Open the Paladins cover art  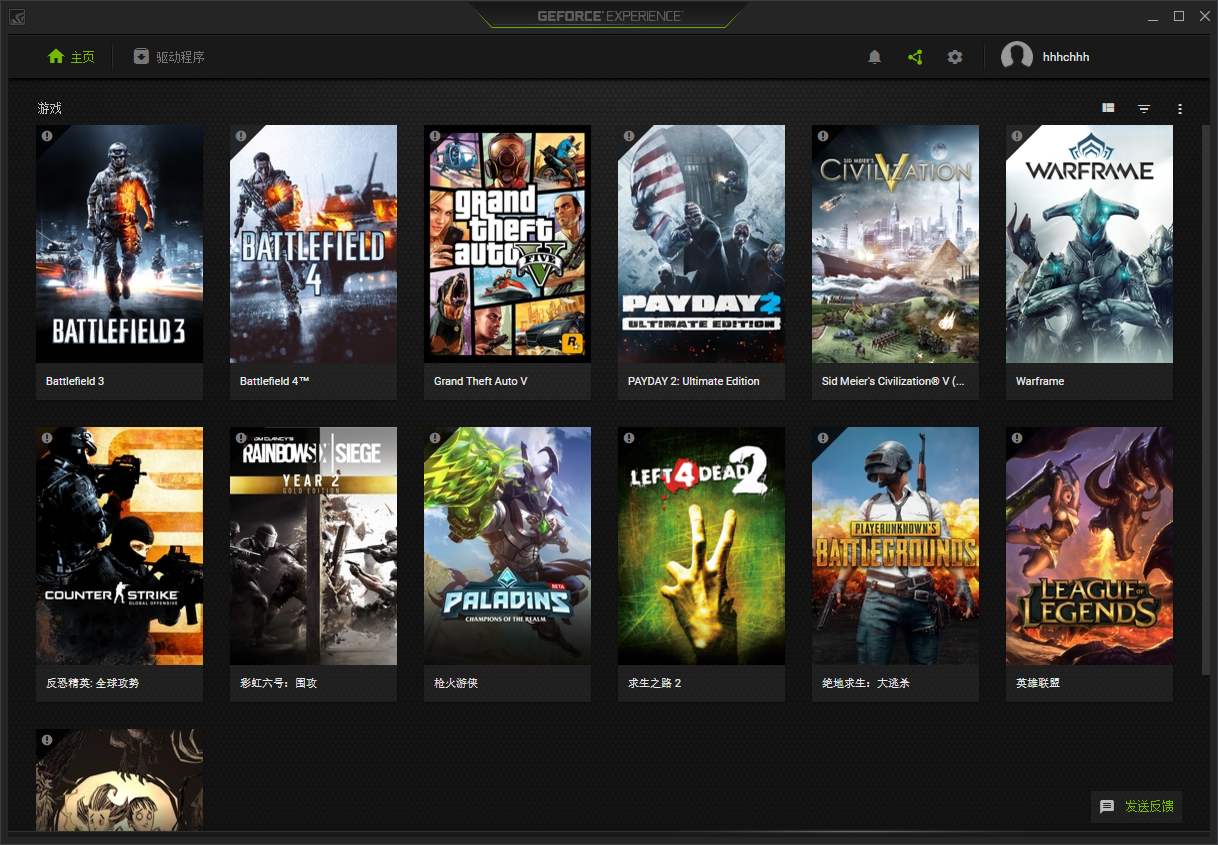pos(507,546)
